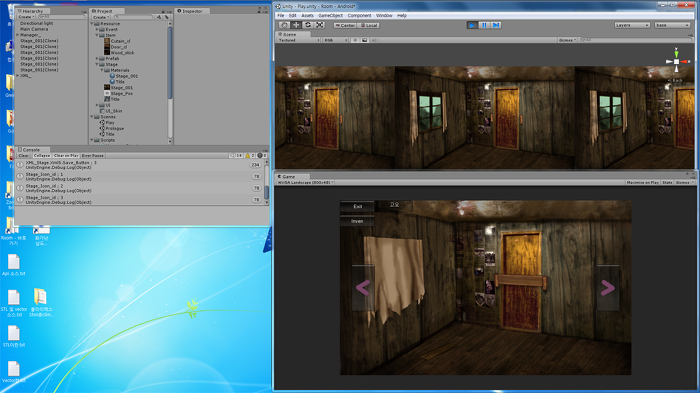Pause the running game
This screenshot has width=700, height=393.
484,25
